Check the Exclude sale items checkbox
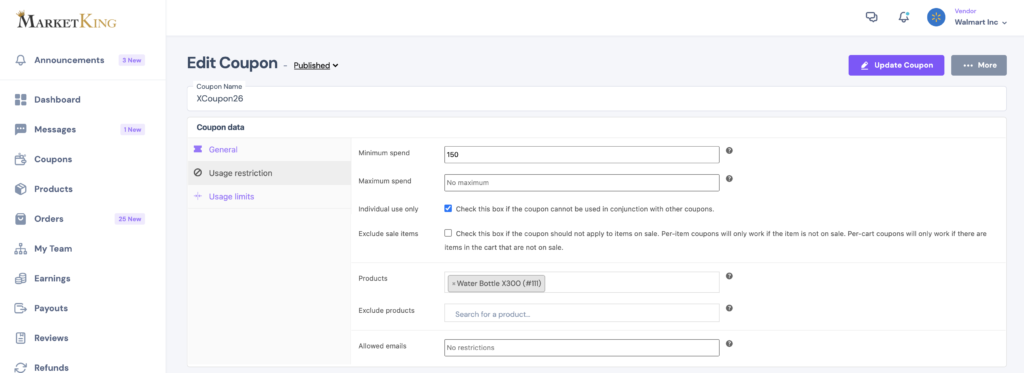1024x373 pixels. click(448, 233)
